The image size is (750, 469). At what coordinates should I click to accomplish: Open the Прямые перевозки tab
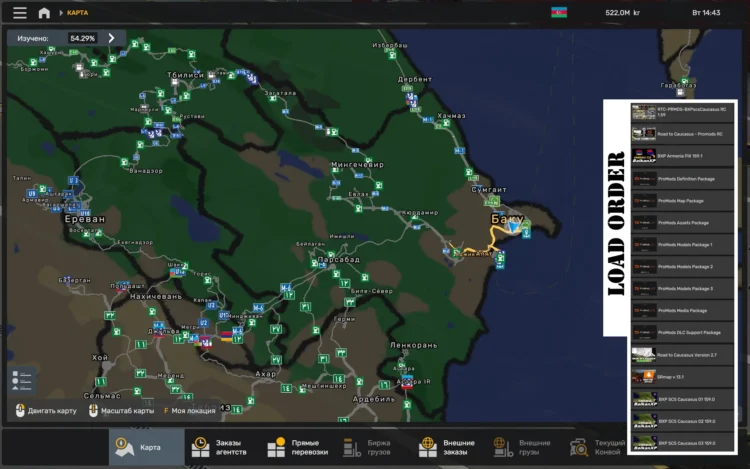(298, 447)
